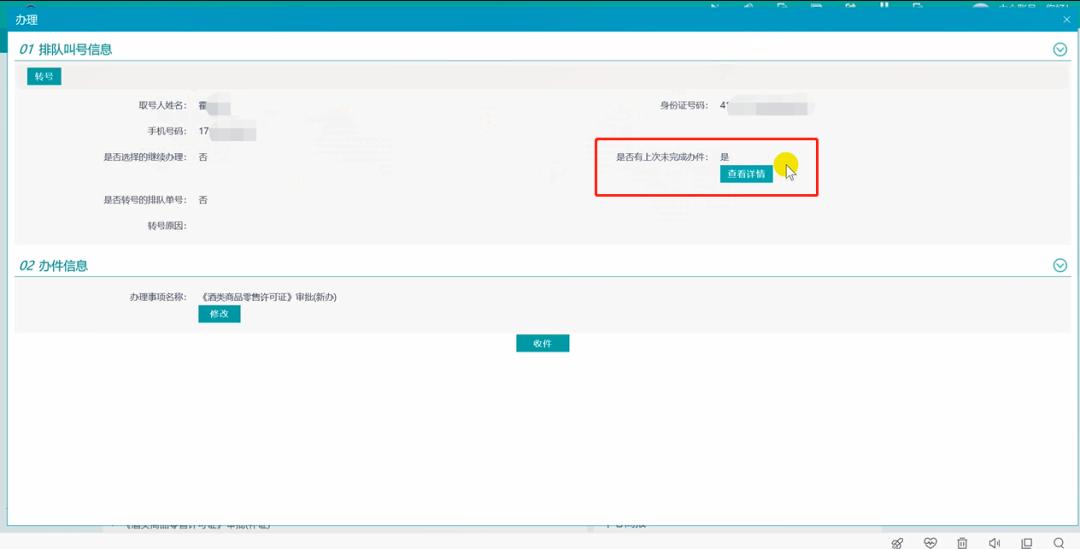Click the 02 办件信息 section heading
The image size is (1080, 549).
(x=54, y=265)
